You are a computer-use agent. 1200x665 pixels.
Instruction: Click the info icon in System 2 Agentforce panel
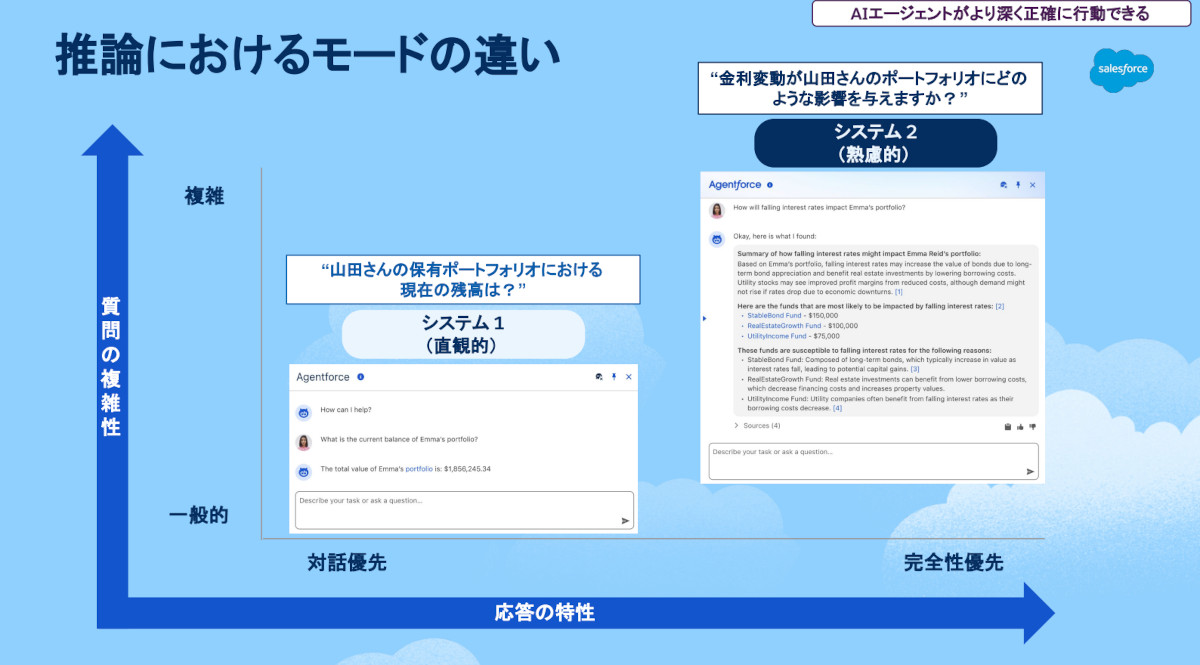click(x=769, y=185)
